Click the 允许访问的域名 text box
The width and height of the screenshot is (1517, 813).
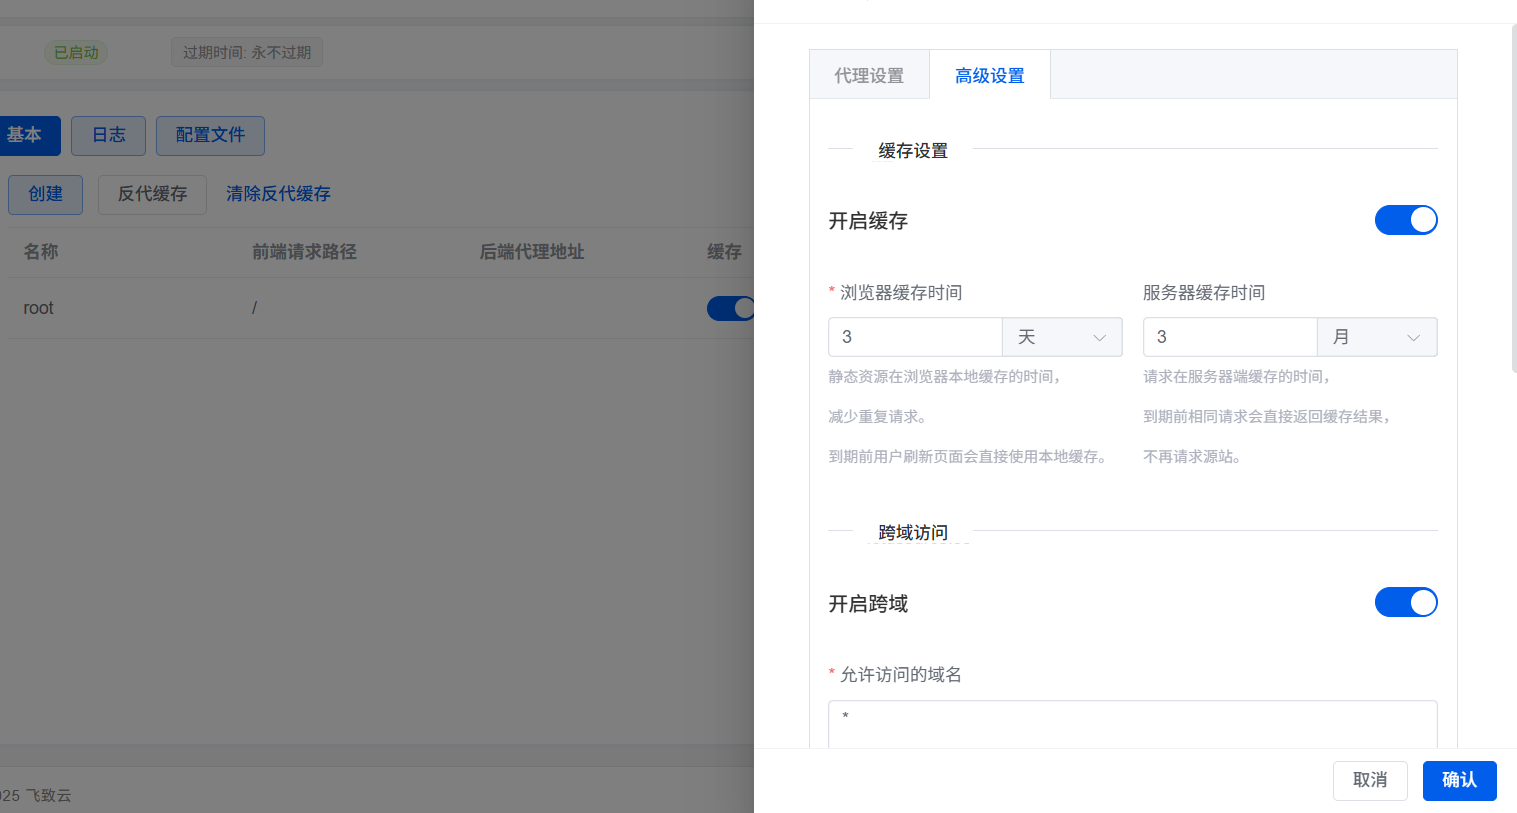1132,723
